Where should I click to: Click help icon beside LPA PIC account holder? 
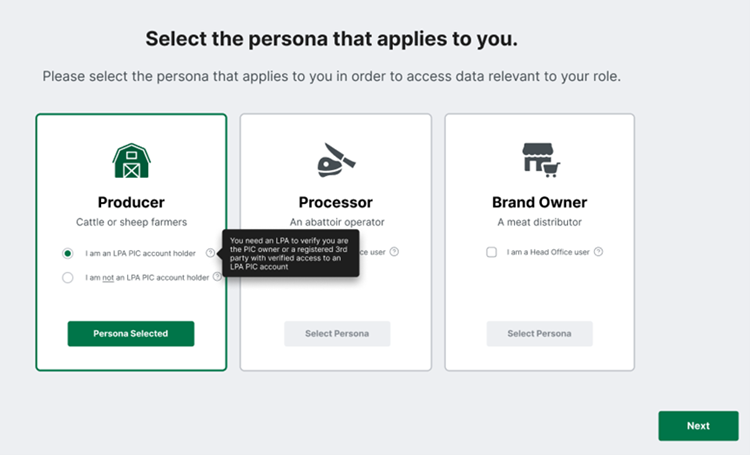pyautogui.click(x=210, y=253)
